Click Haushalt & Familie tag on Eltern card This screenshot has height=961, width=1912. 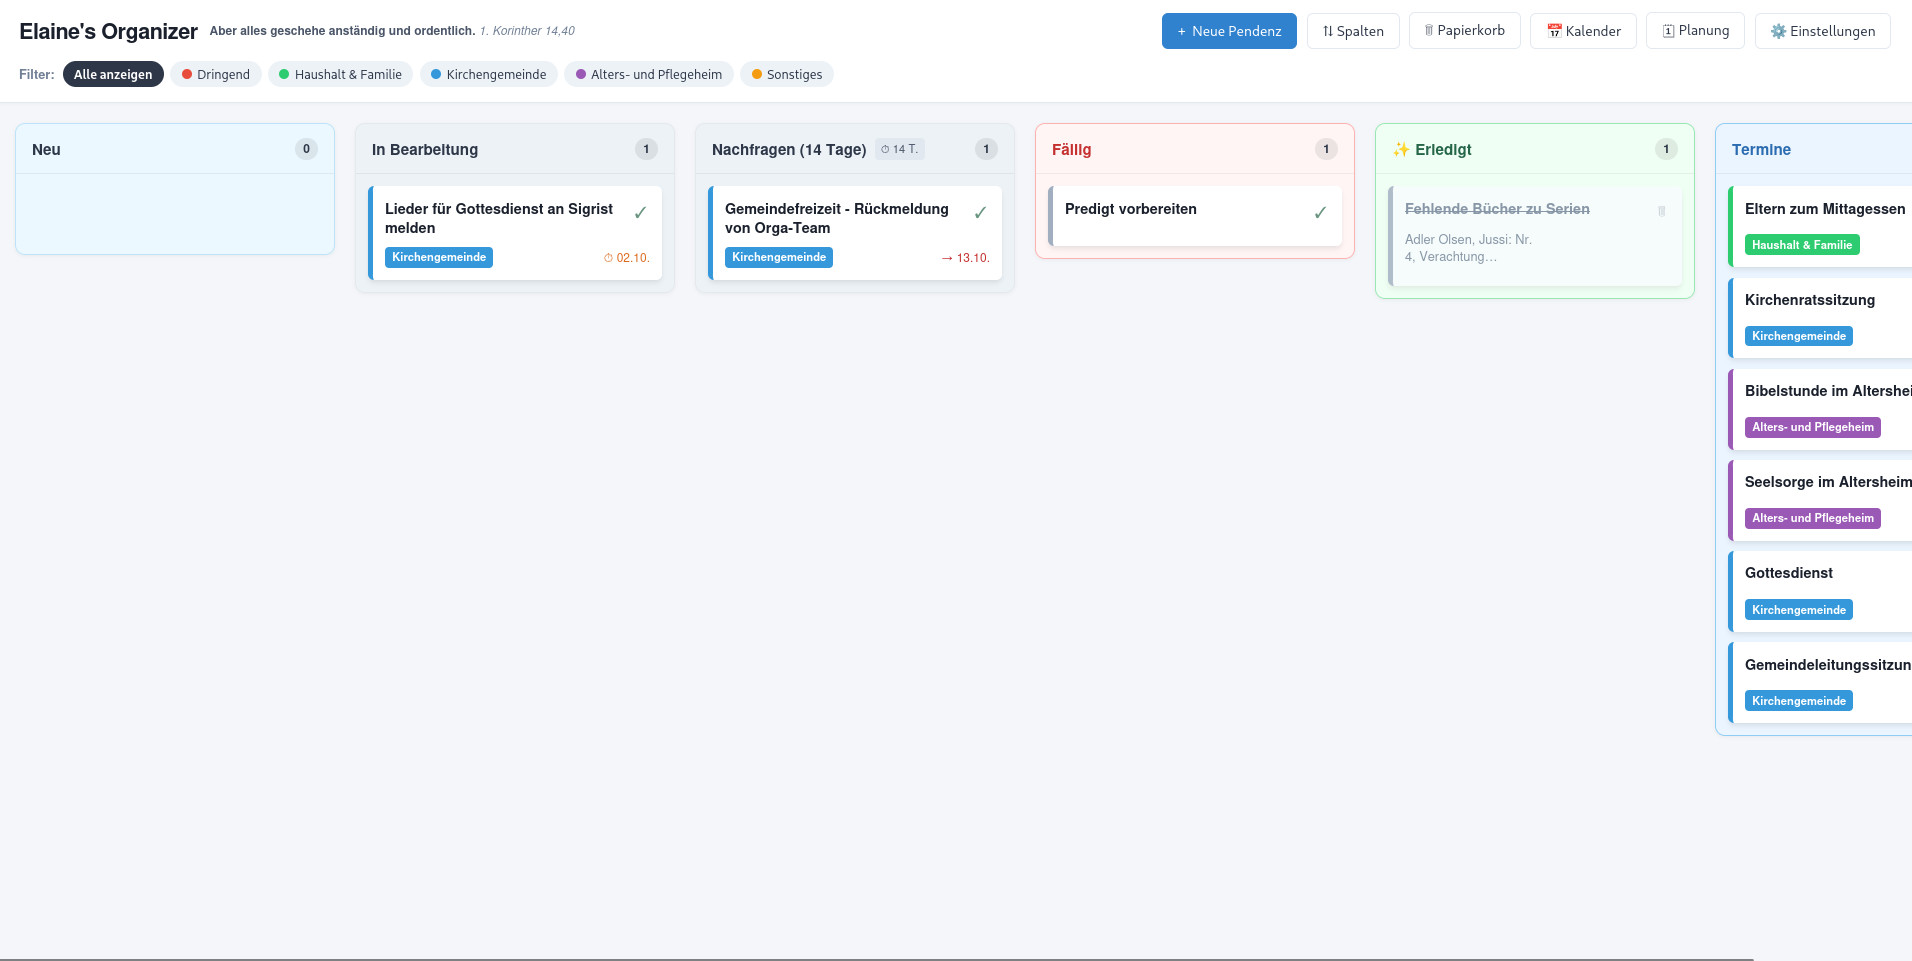(1802, 245)
